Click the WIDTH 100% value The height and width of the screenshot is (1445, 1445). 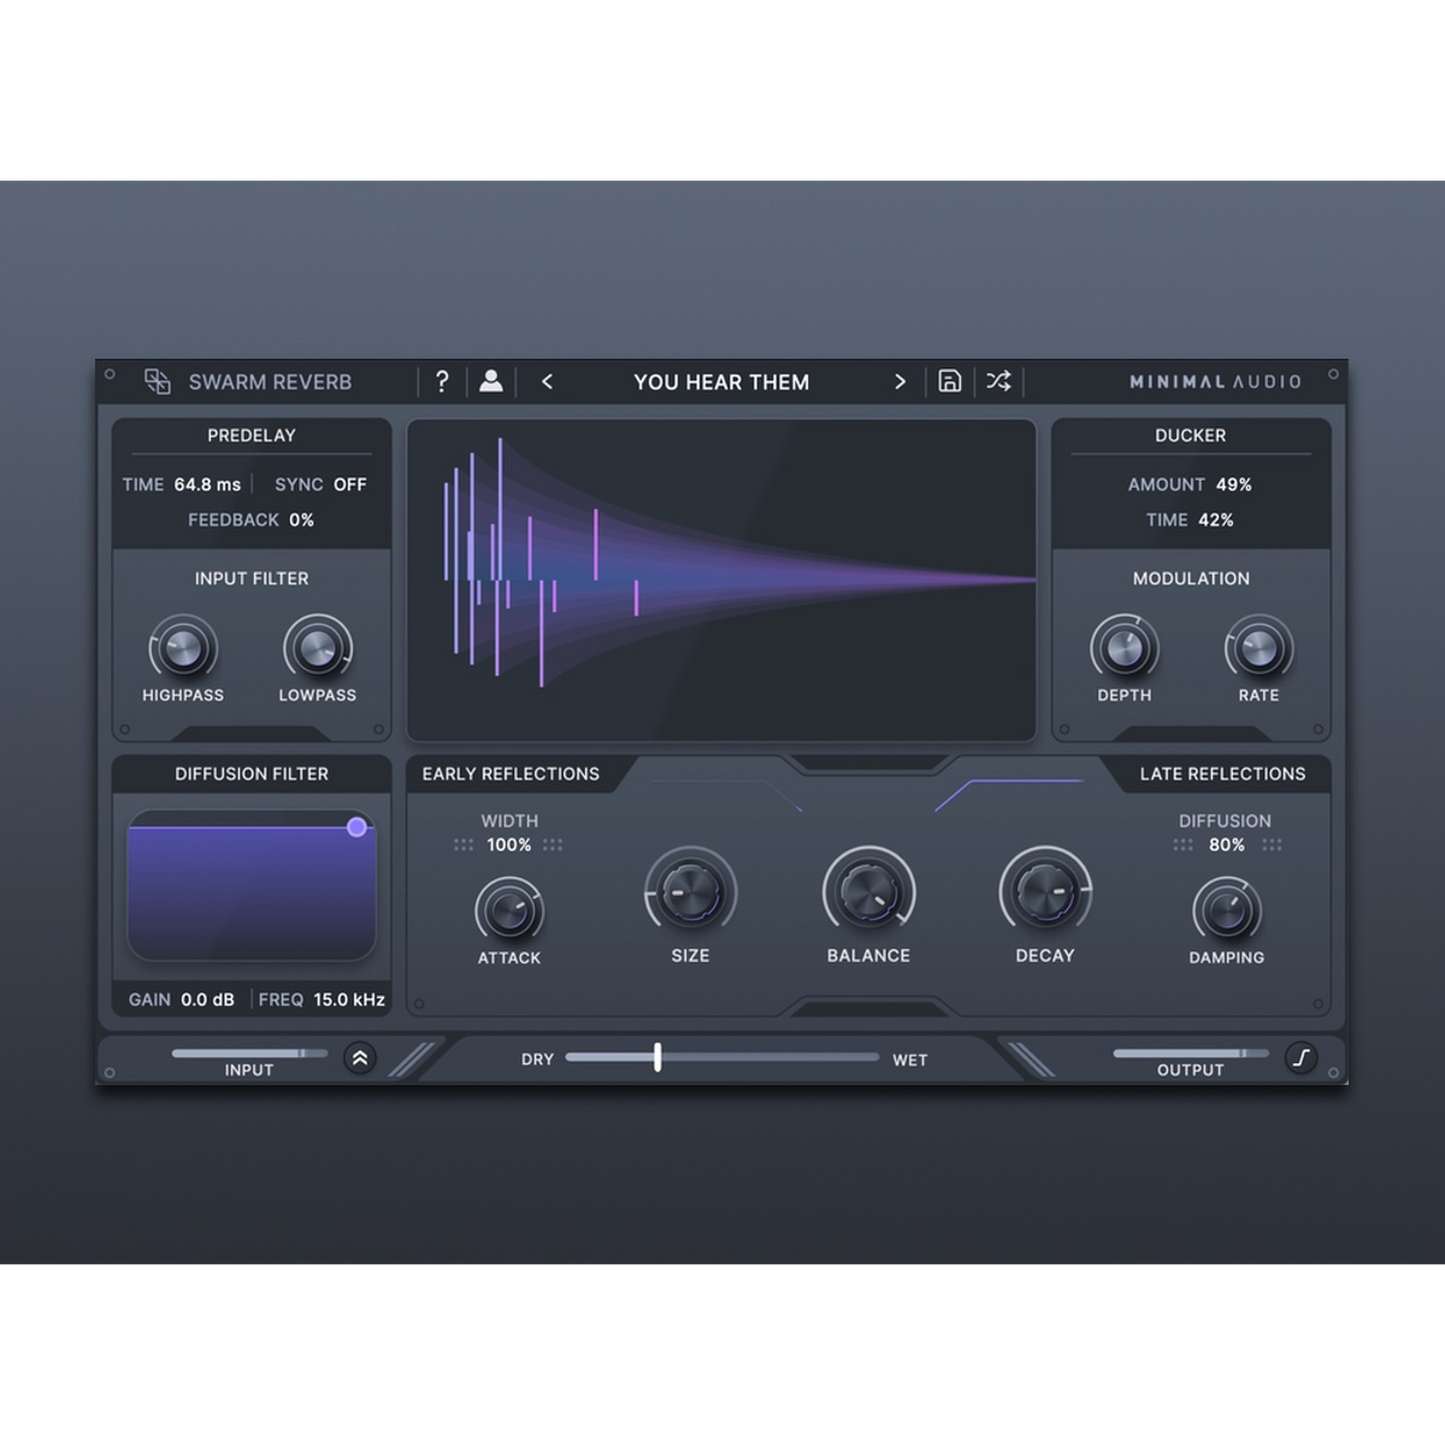click(x=508, y=845)
